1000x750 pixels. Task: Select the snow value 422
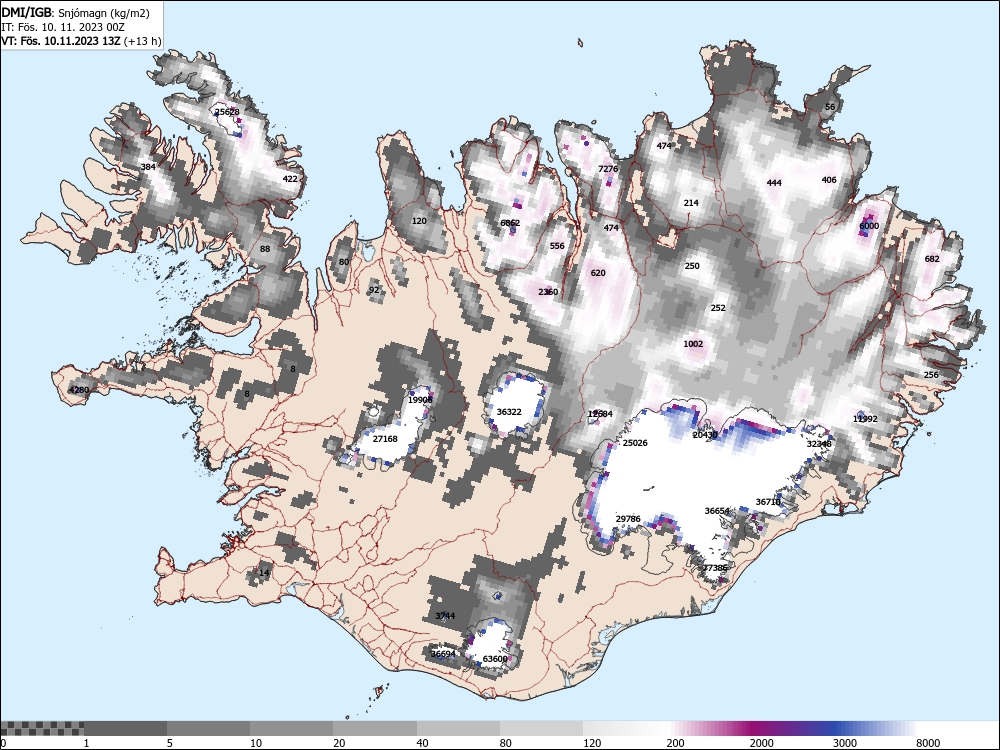pyautogui.click(x=290, y=179)
